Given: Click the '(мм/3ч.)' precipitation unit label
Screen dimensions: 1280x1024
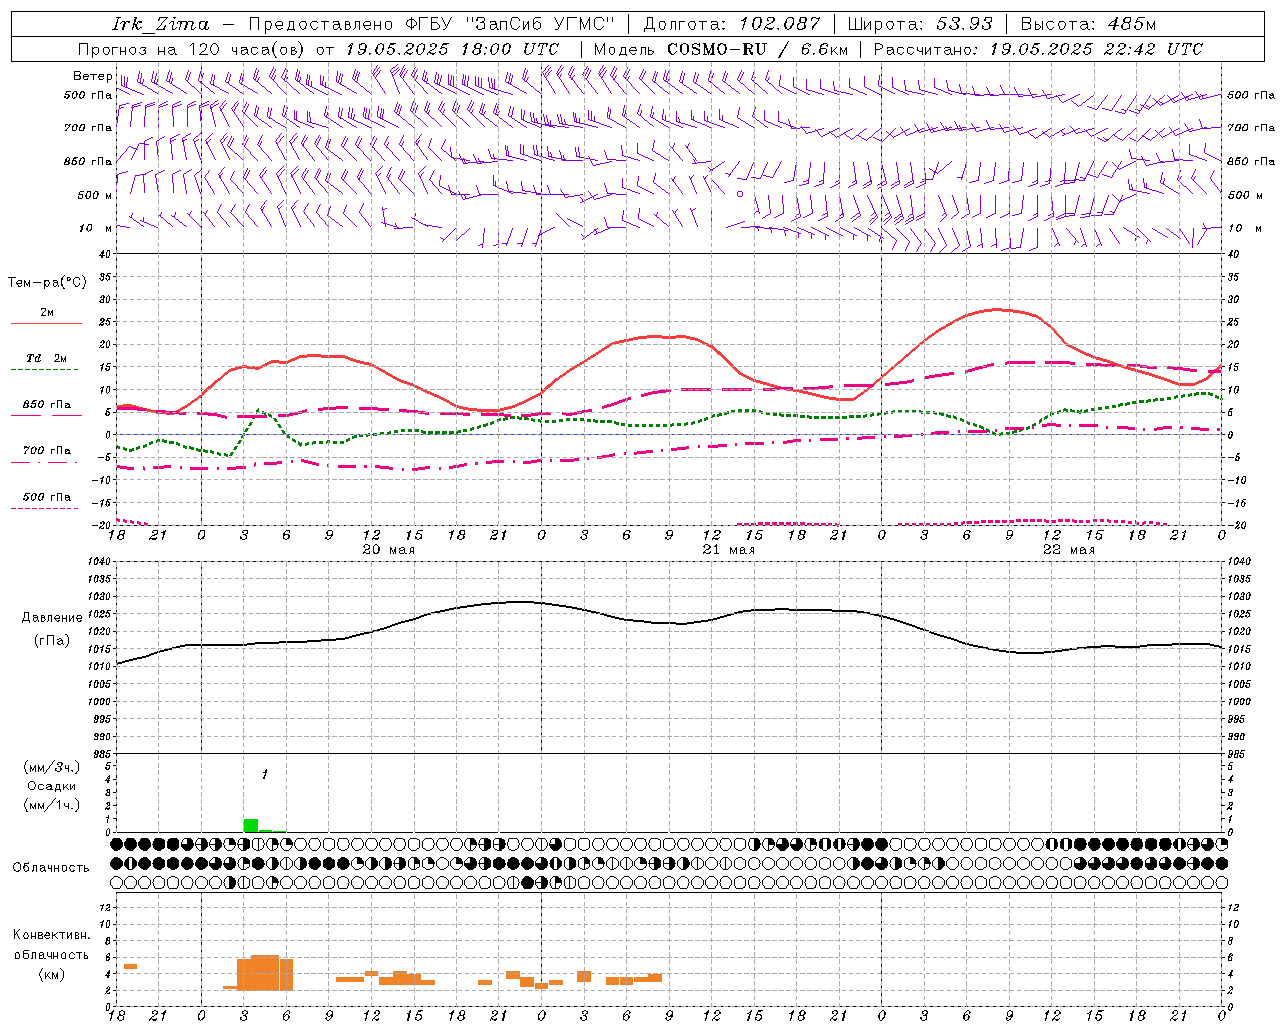Looking at the screenshot, I should tap(52, 767).
